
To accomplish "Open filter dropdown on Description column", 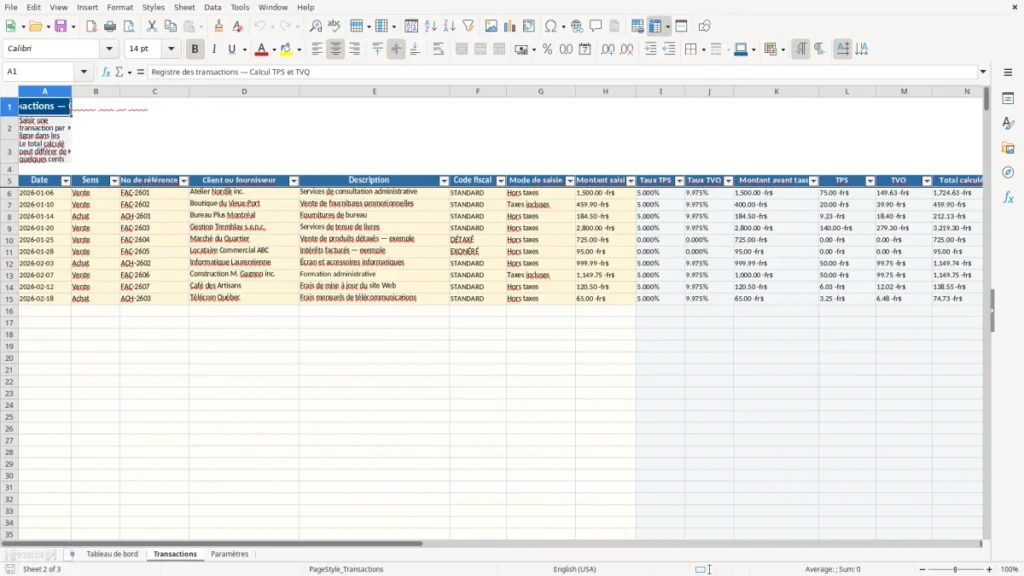I will (x=444, y=181).
